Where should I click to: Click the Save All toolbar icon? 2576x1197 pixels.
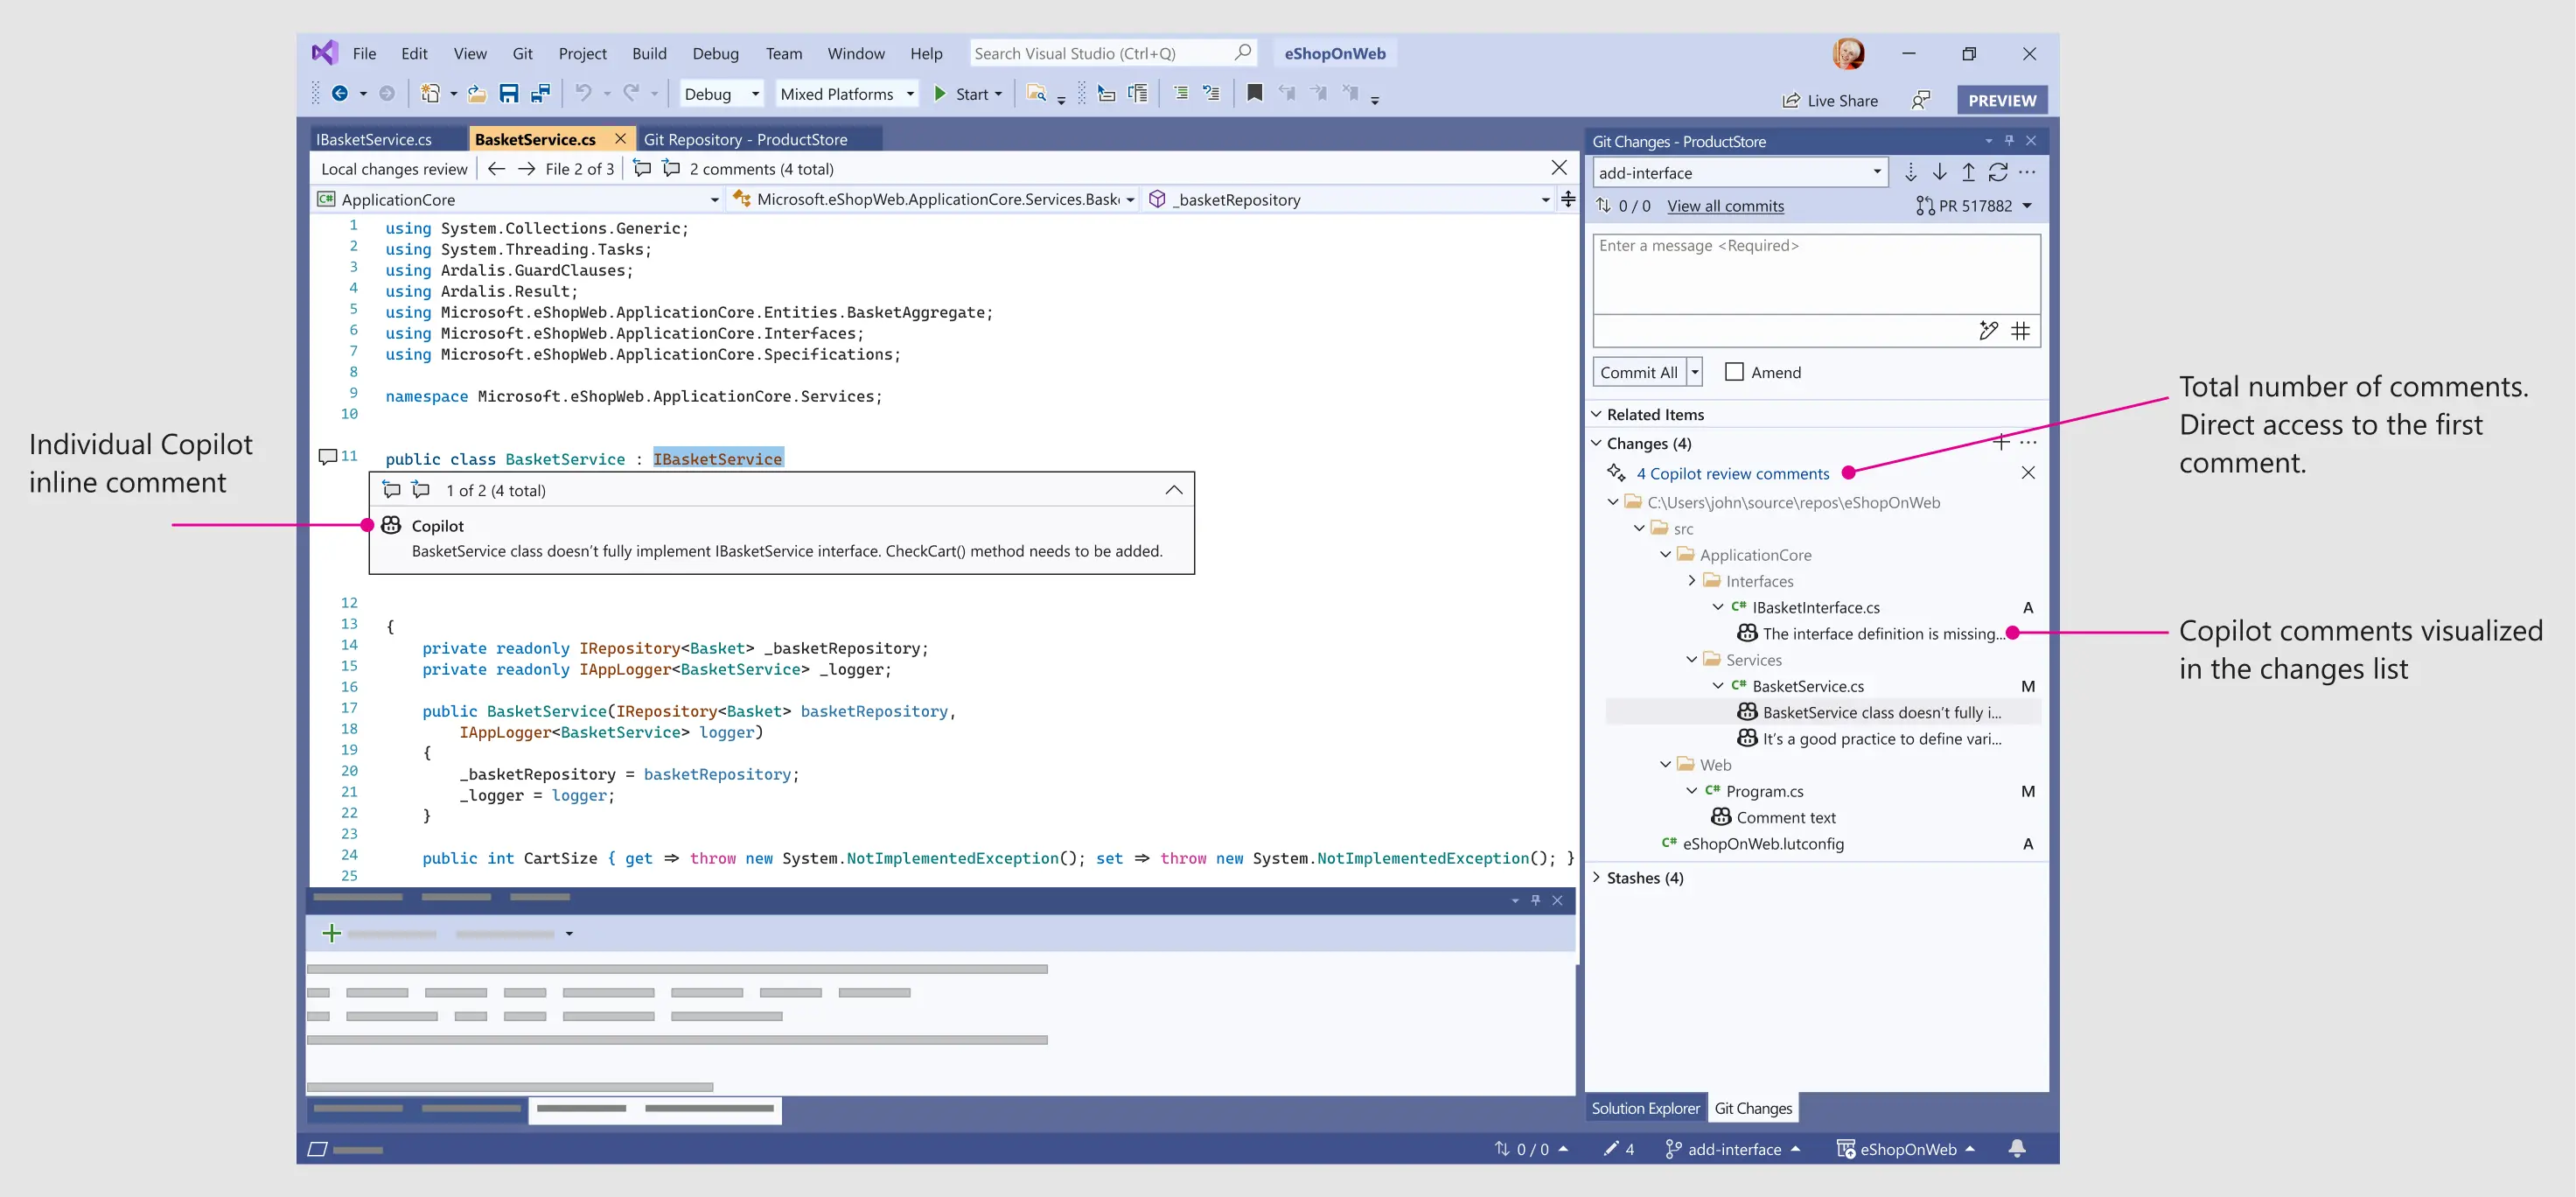pyautogui.click(x=540, y=94)
